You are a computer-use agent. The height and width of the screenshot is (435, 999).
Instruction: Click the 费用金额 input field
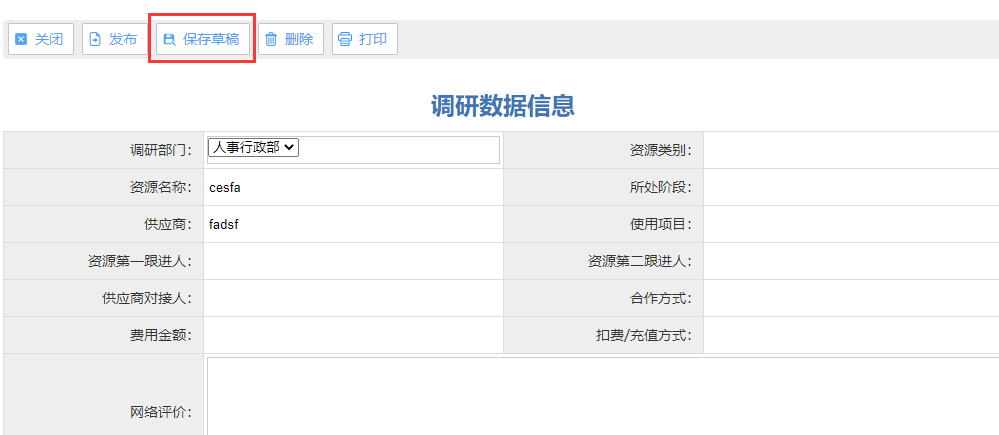click(353, 335)
